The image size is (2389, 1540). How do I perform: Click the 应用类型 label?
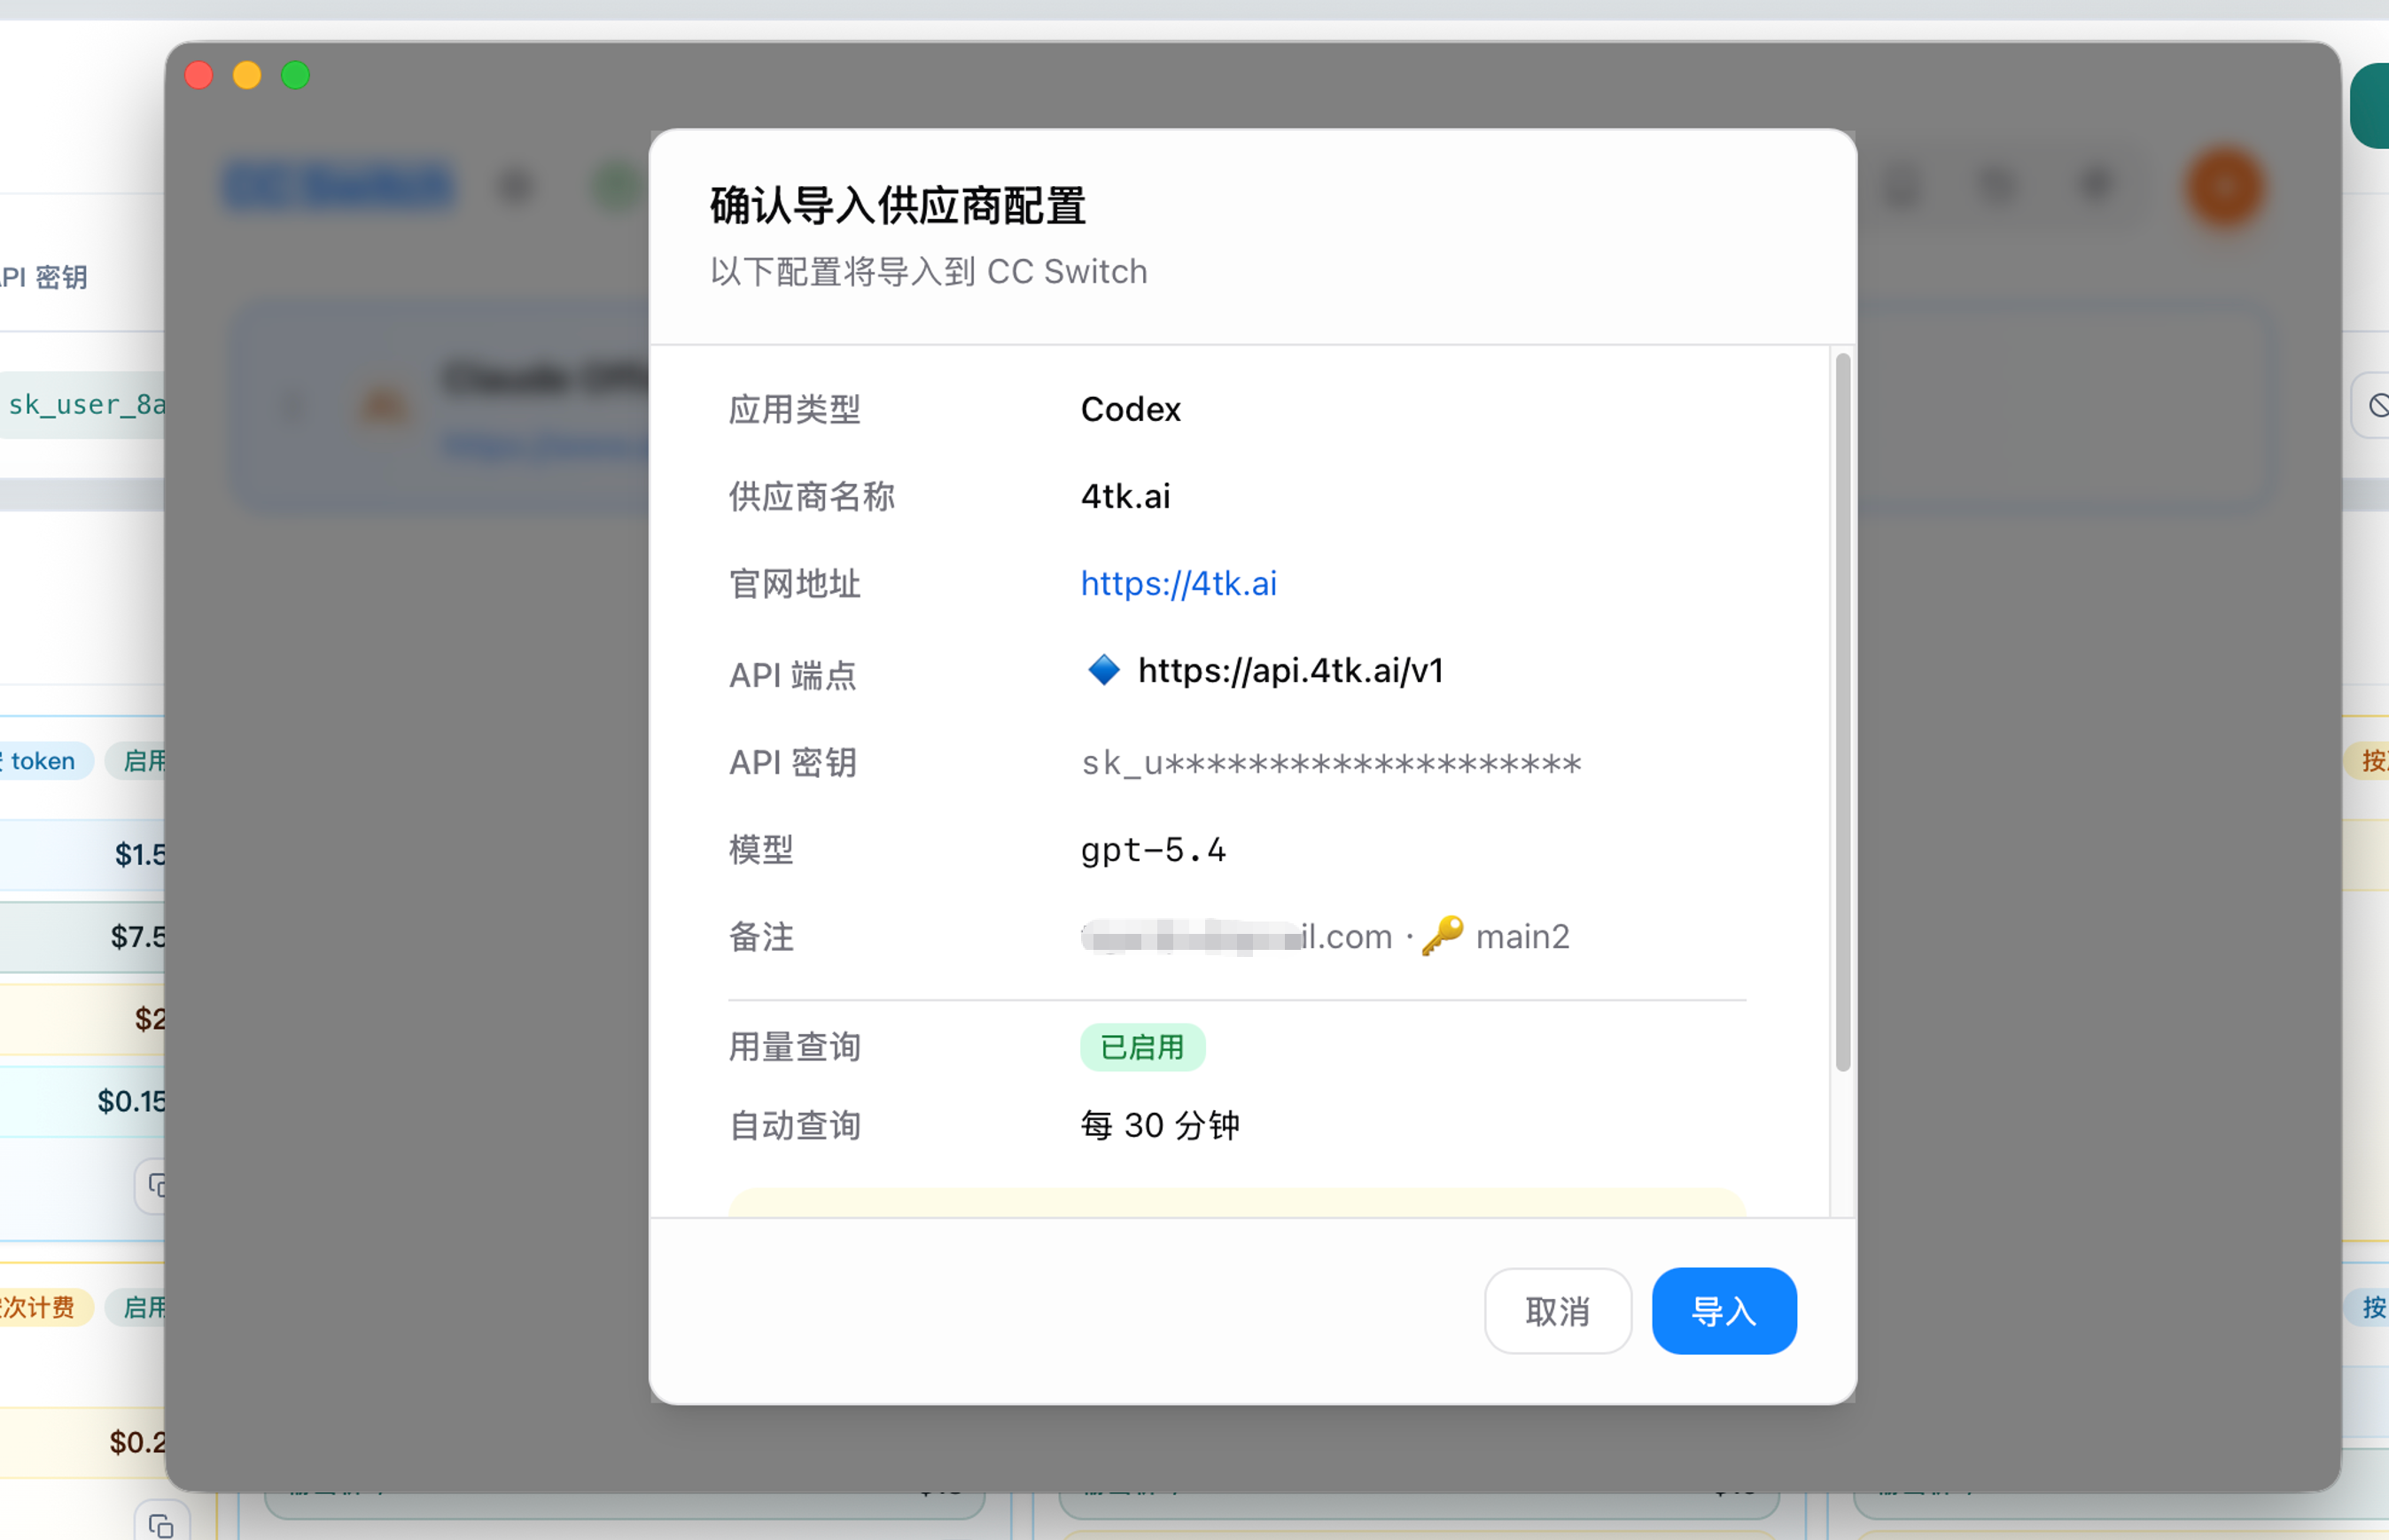(x=794, y=409)
